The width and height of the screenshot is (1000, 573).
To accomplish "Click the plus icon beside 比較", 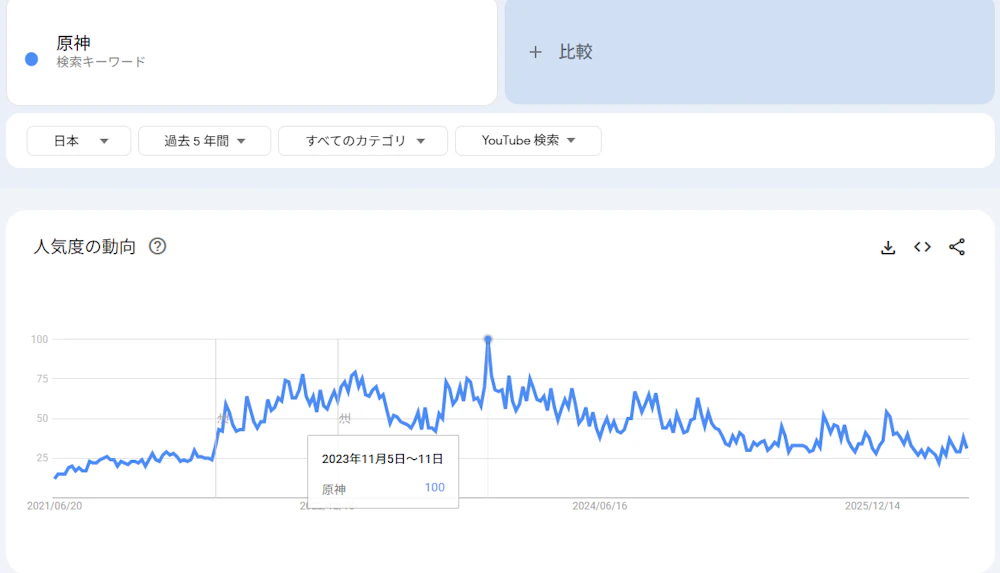I will point(535,52).
